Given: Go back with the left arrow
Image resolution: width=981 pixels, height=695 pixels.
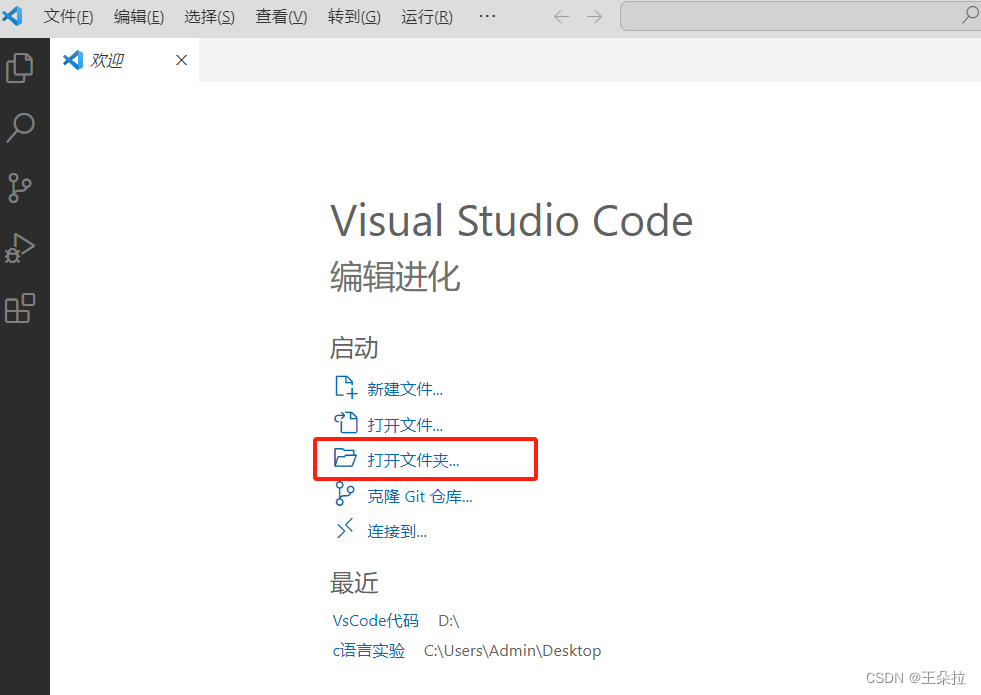Looking at the screenshot, I should coord(561,17).
